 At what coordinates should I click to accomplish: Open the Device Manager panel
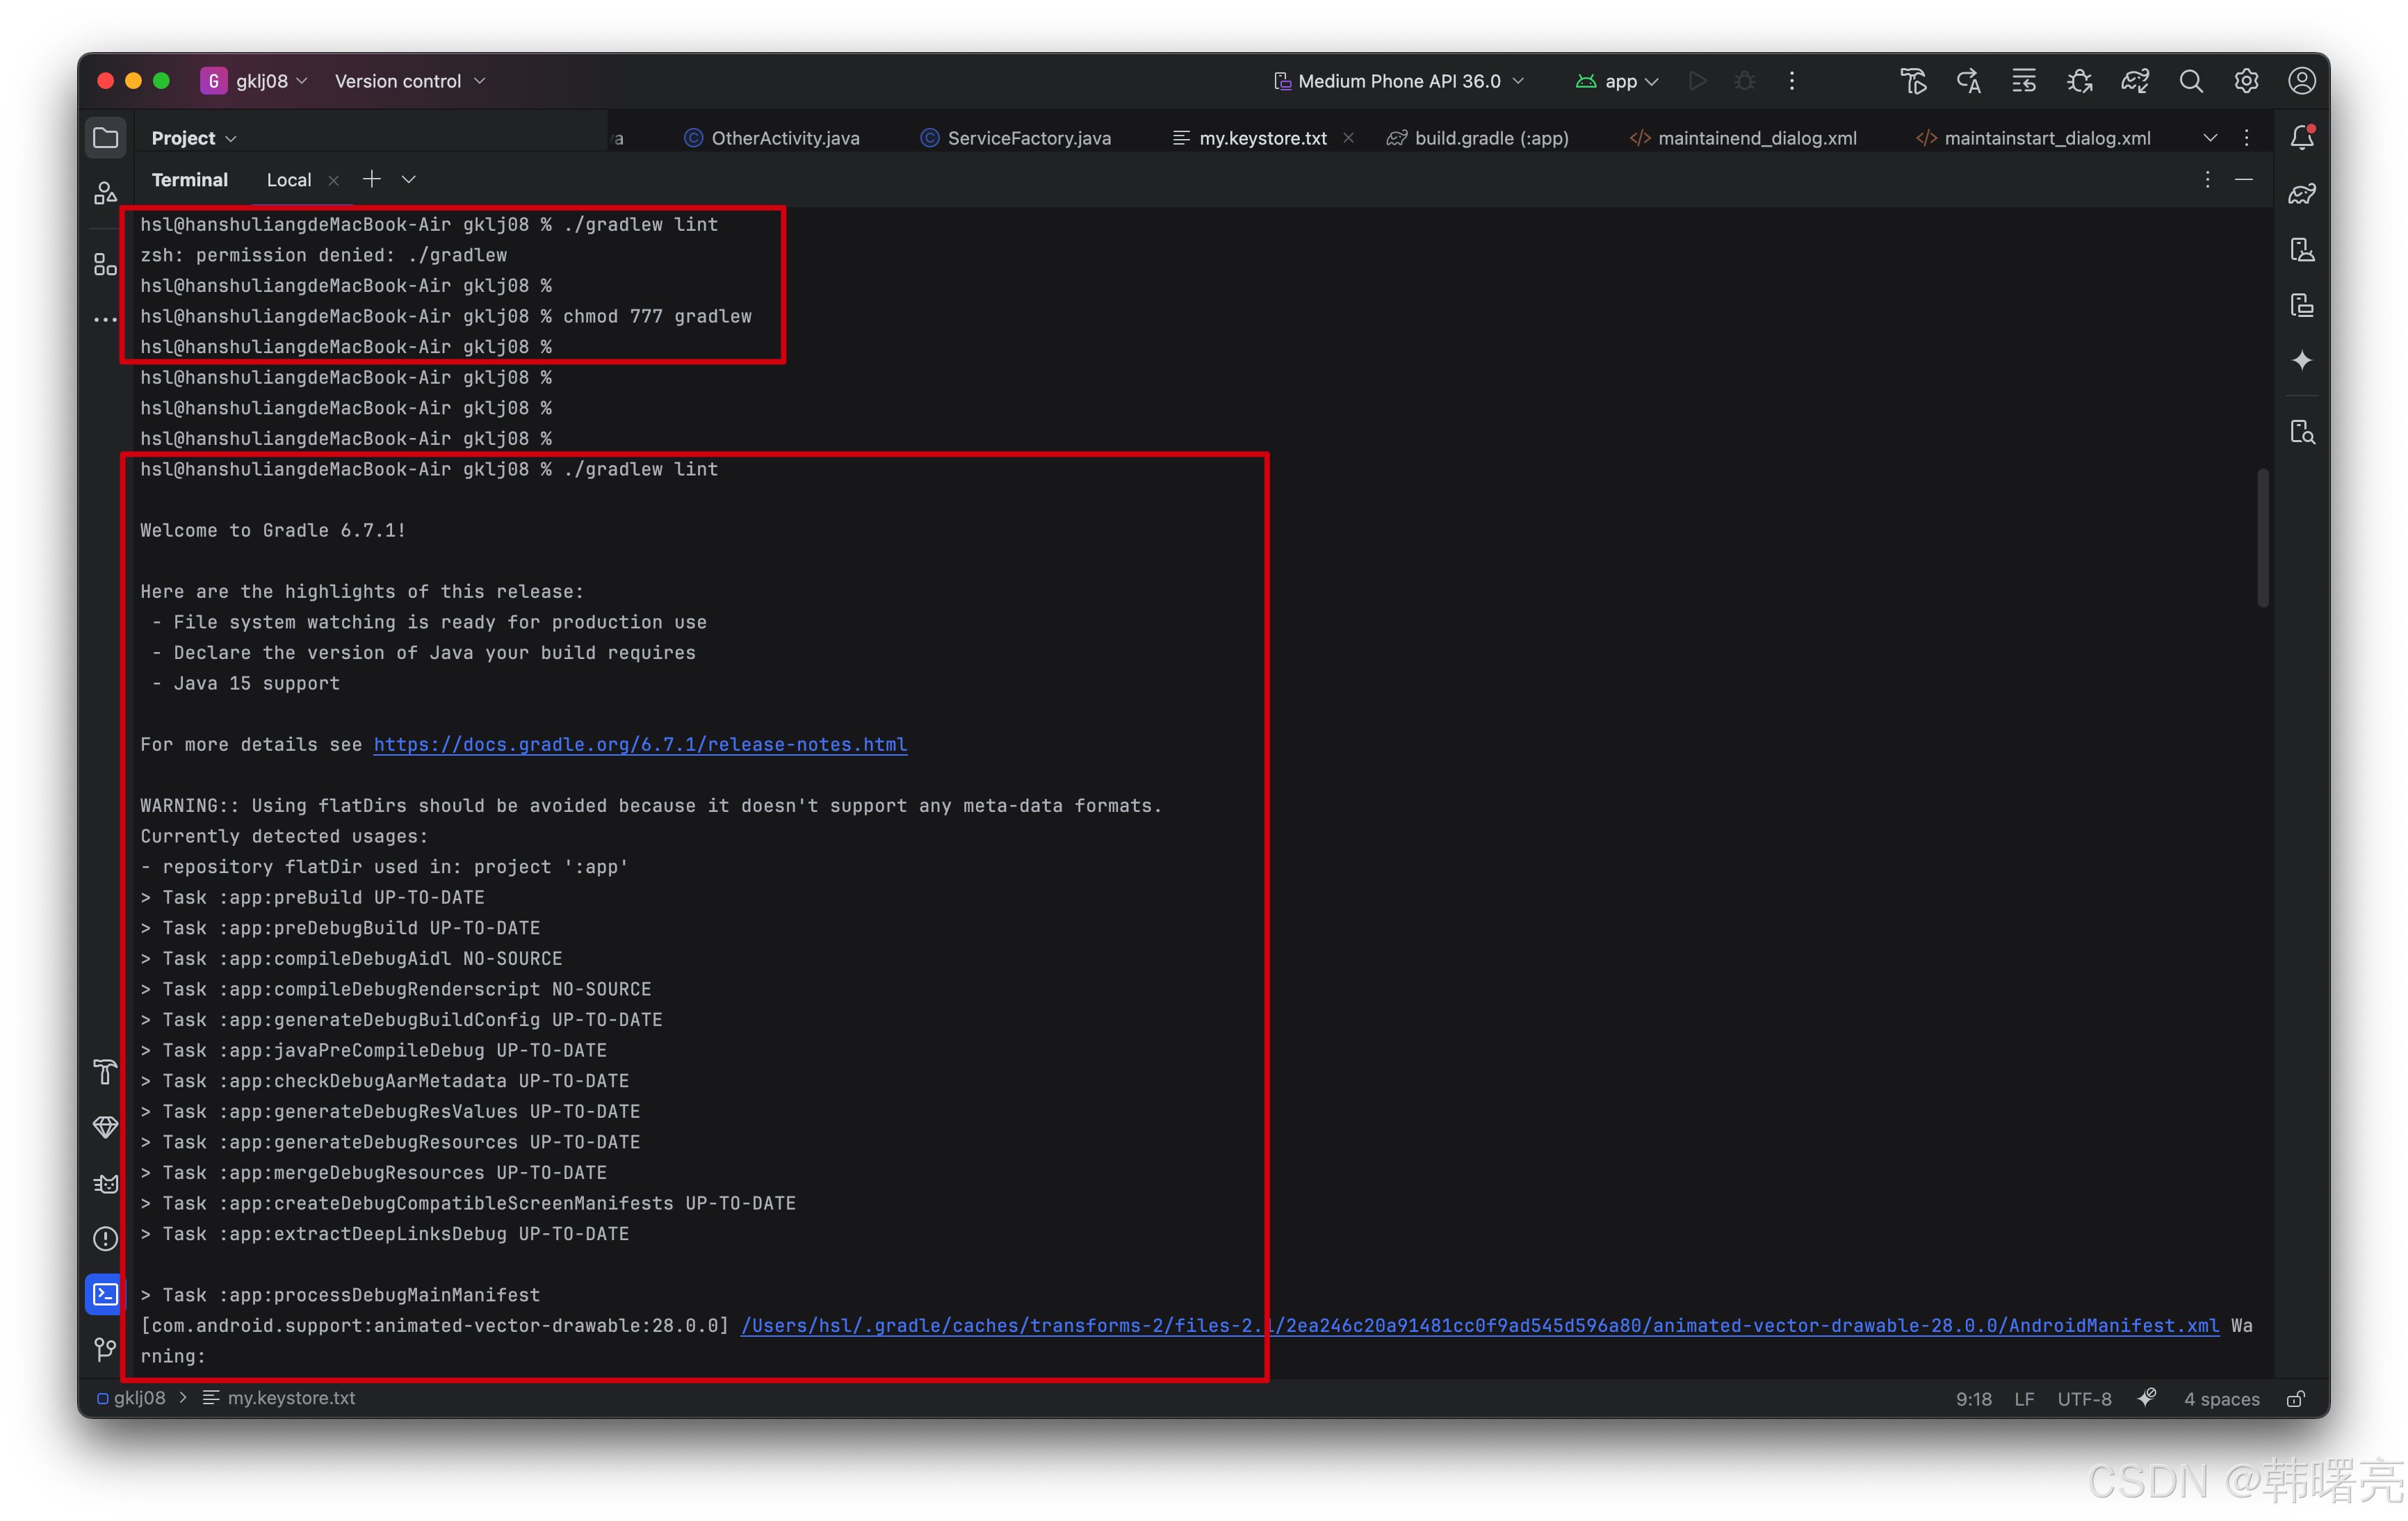[2302, 249]
